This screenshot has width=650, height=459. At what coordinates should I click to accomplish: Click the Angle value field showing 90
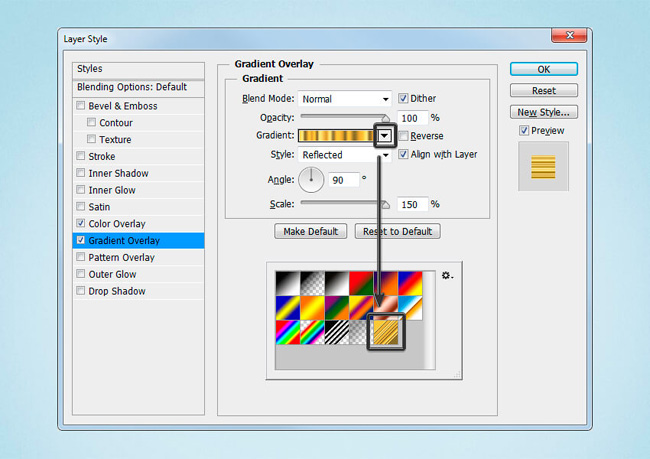coord(343,180)
